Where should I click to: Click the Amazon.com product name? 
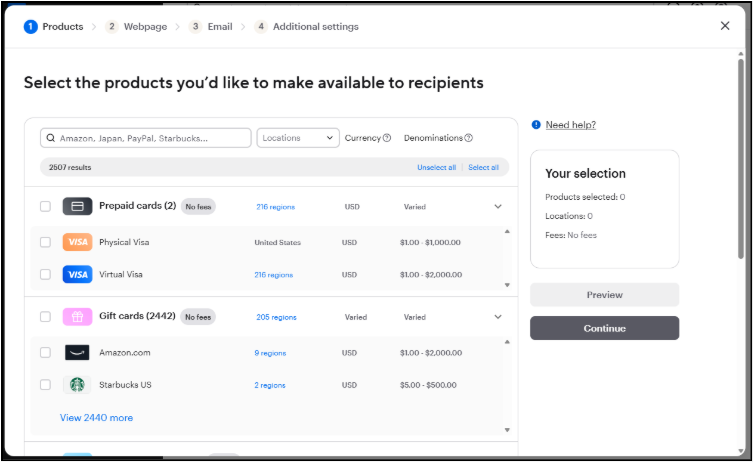(x=125, y=352)
